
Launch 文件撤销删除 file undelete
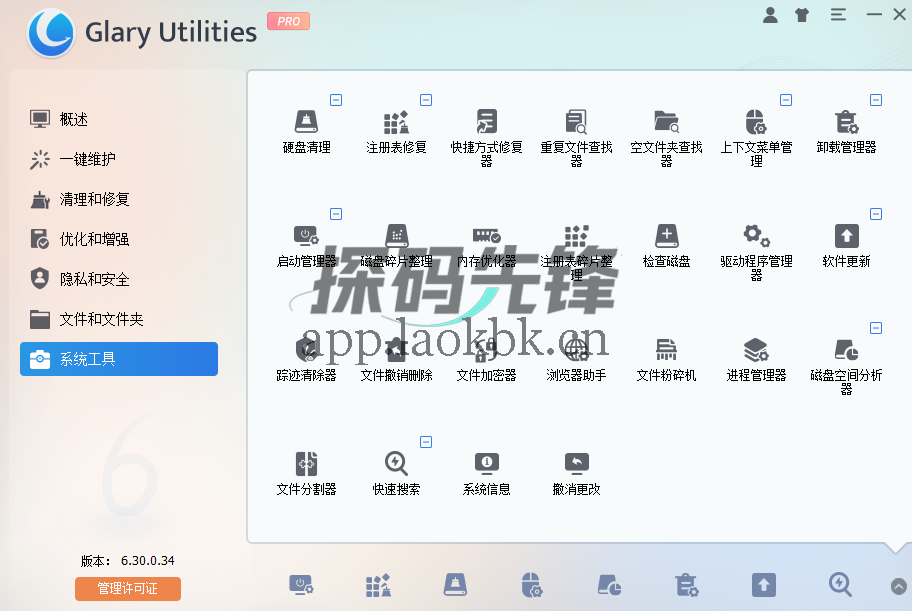(x=396, y=360)
